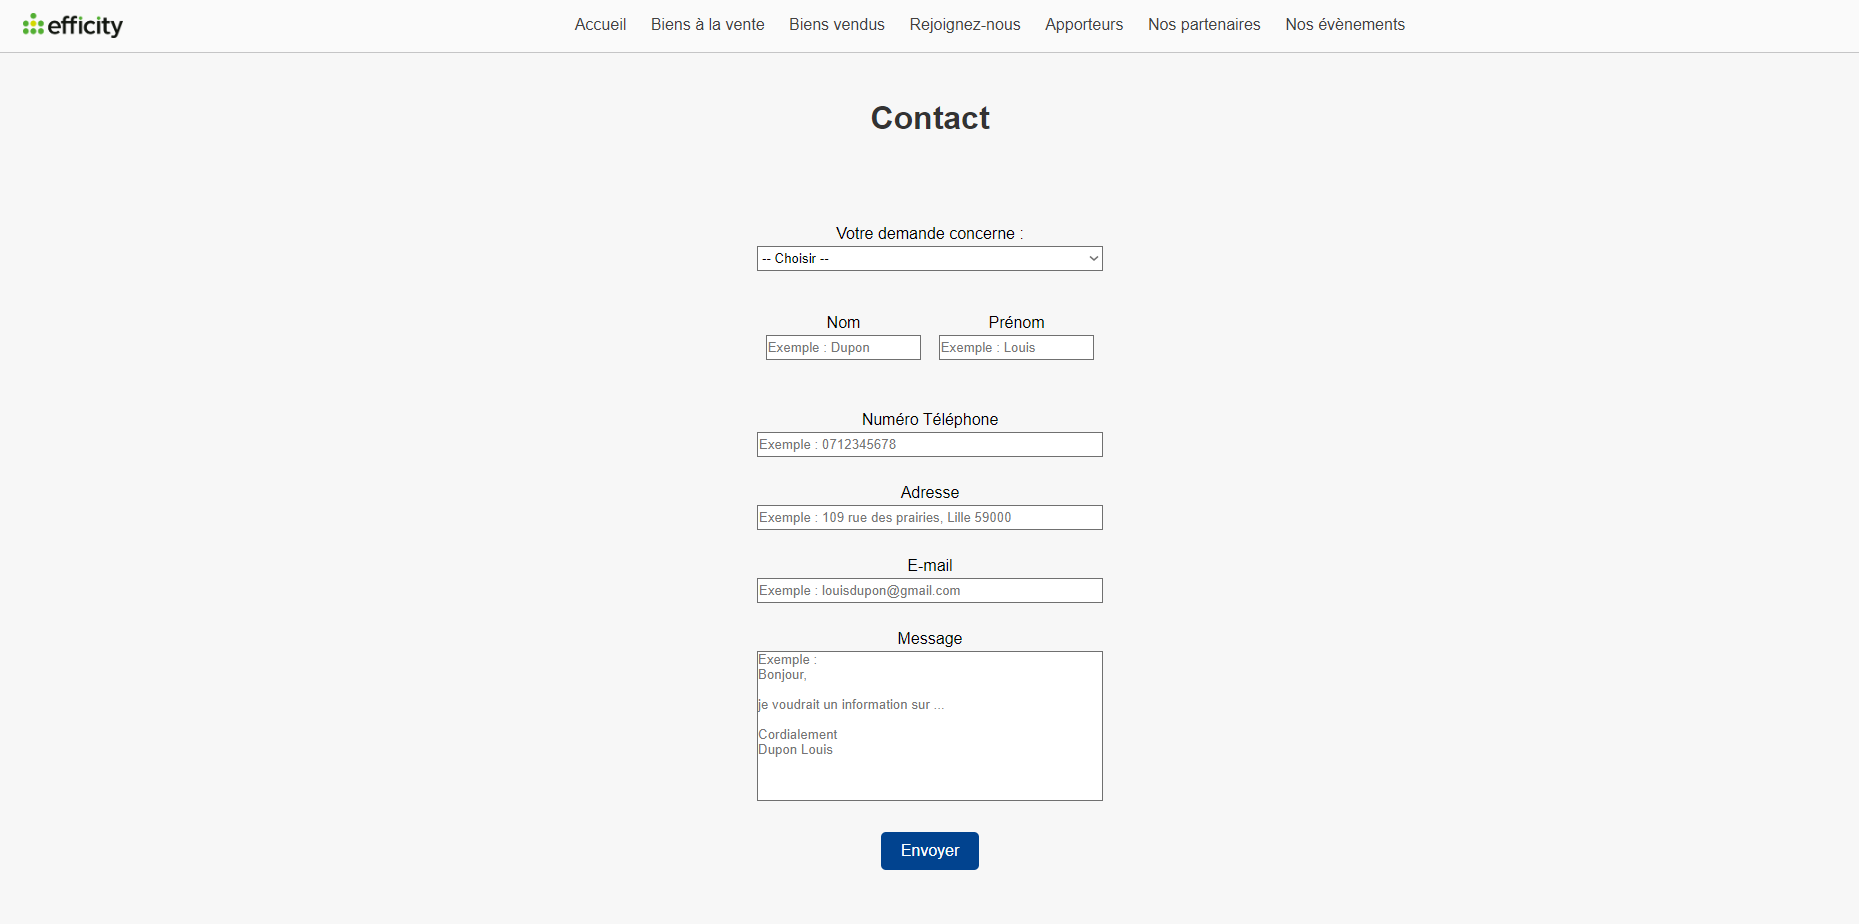1859x924 pixels.
Task: Select the Numéro Téléphone field
Action: (x=929, y=445)
